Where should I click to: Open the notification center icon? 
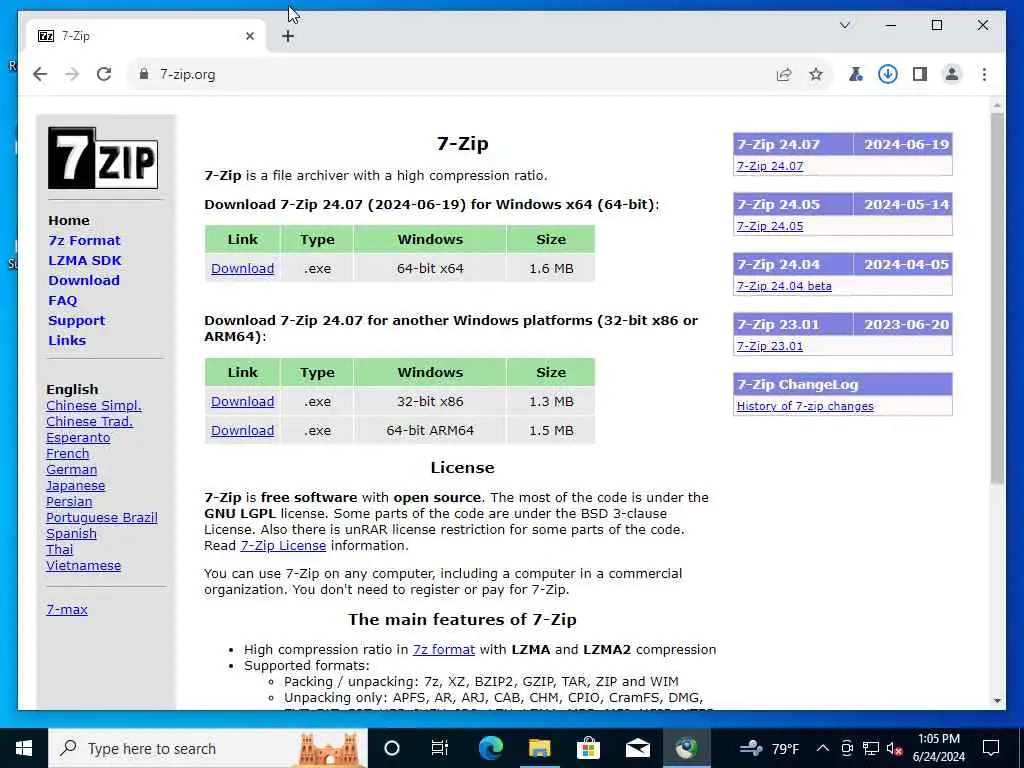coord(991,748)
